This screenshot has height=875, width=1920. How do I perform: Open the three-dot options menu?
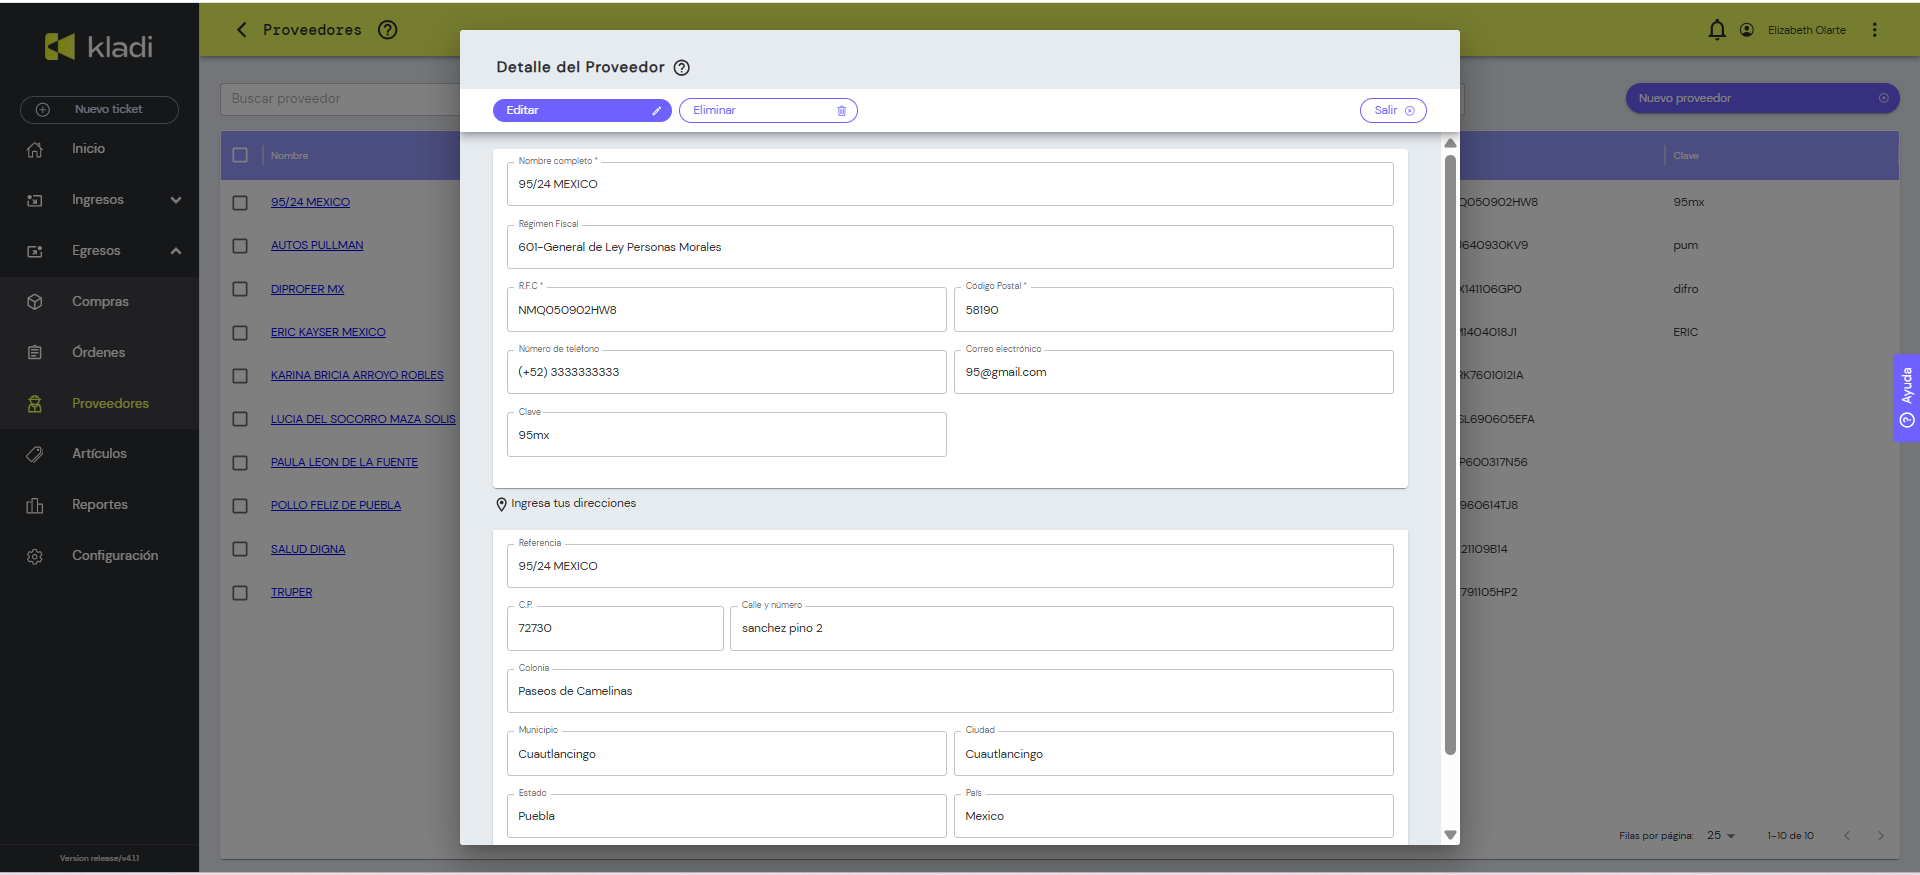[1875, 30]
